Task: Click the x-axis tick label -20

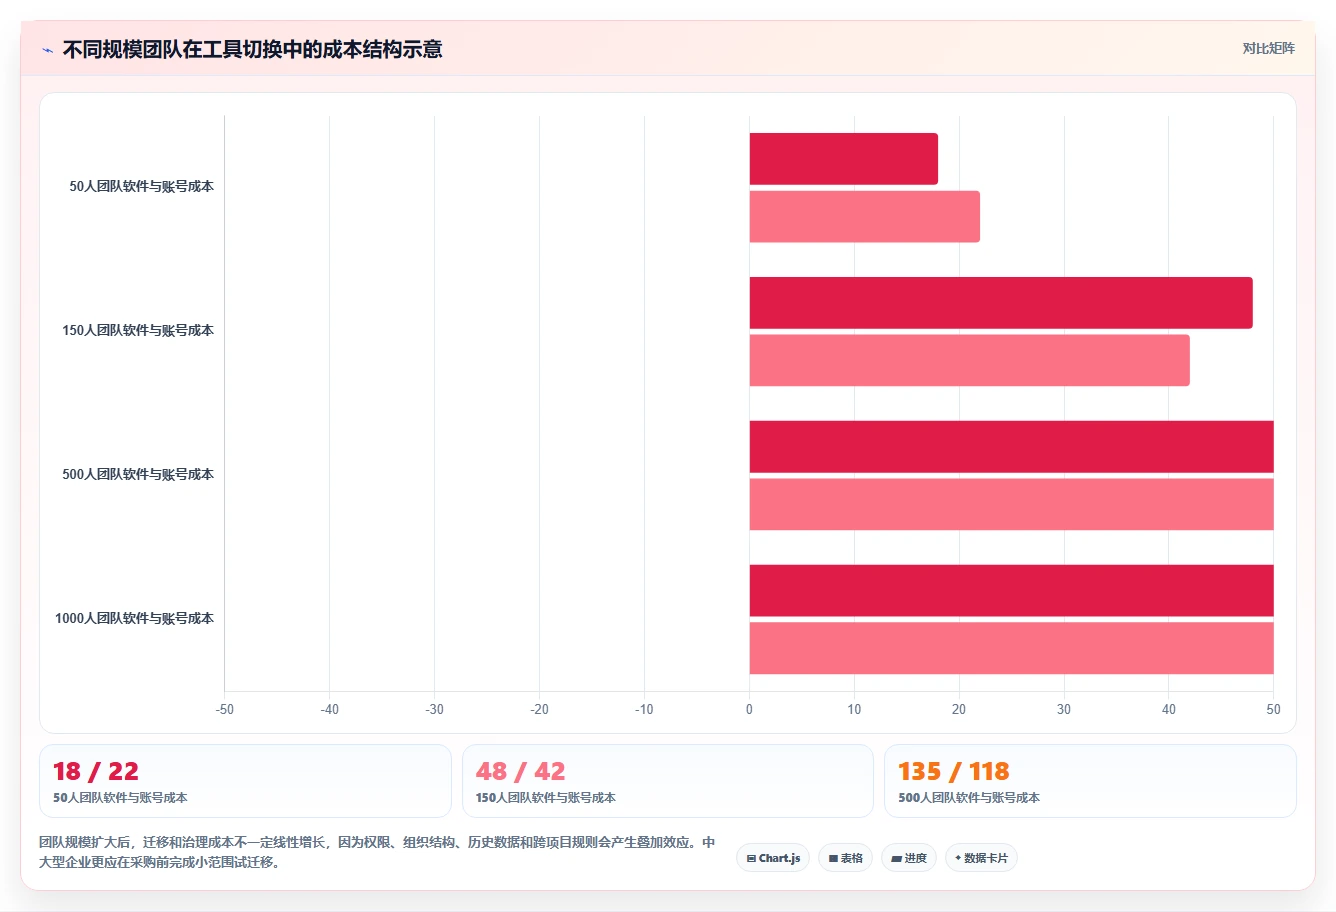Action: (539, 709)
